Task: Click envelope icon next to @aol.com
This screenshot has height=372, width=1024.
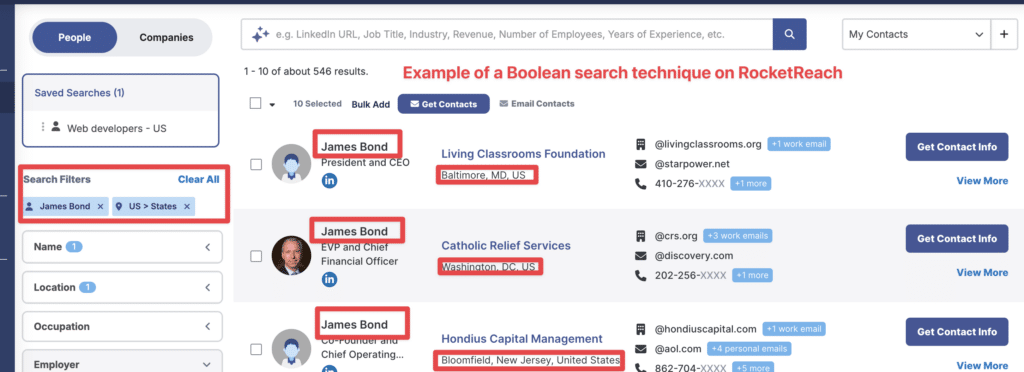Action: 641,349
